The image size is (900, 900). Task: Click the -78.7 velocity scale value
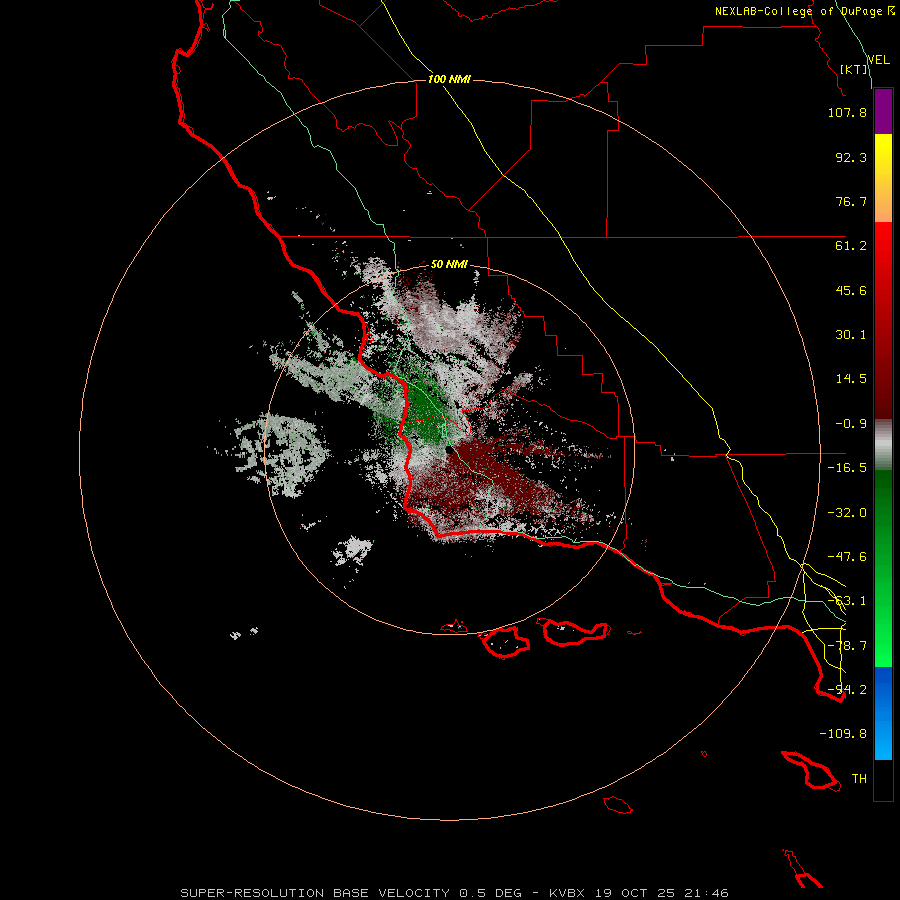pos(847,646)
